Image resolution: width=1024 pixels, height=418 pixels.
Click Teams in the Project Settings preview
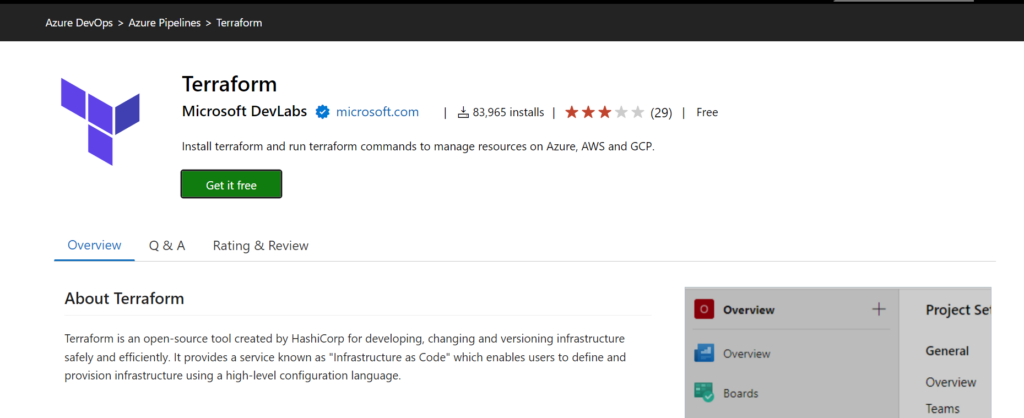click(x=942, y=408)
